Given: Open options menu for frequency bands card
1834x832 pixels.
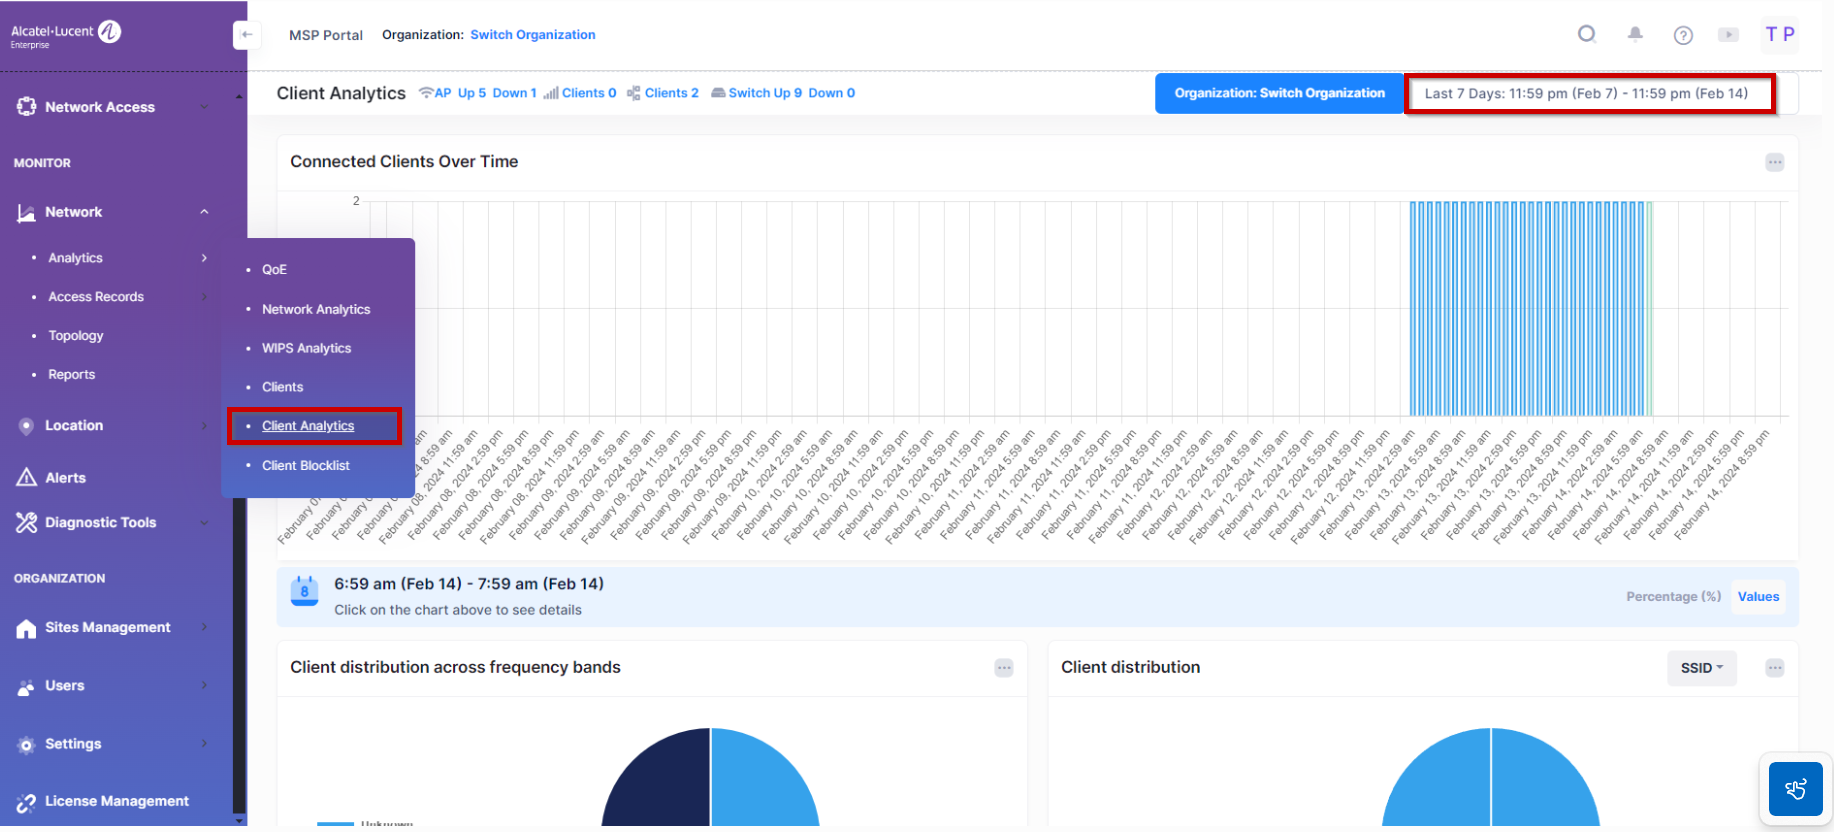Looking at the screenshot, I should [1004, 668].
